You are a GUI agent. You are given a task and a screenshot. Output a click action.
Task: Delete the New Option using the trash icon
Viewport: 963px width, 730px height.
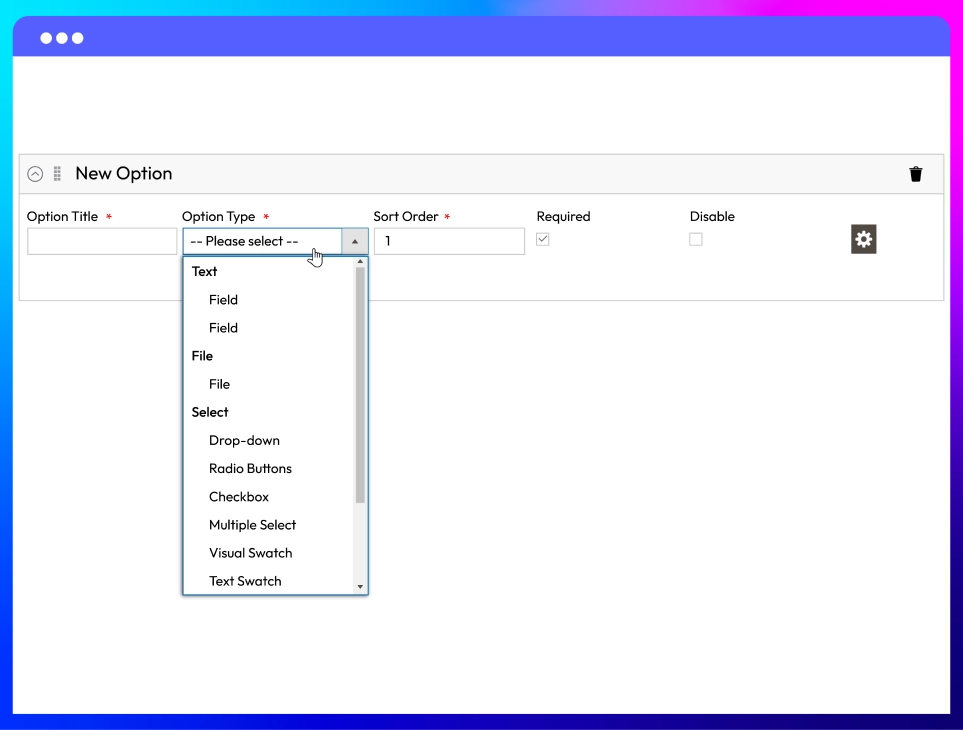915,173
